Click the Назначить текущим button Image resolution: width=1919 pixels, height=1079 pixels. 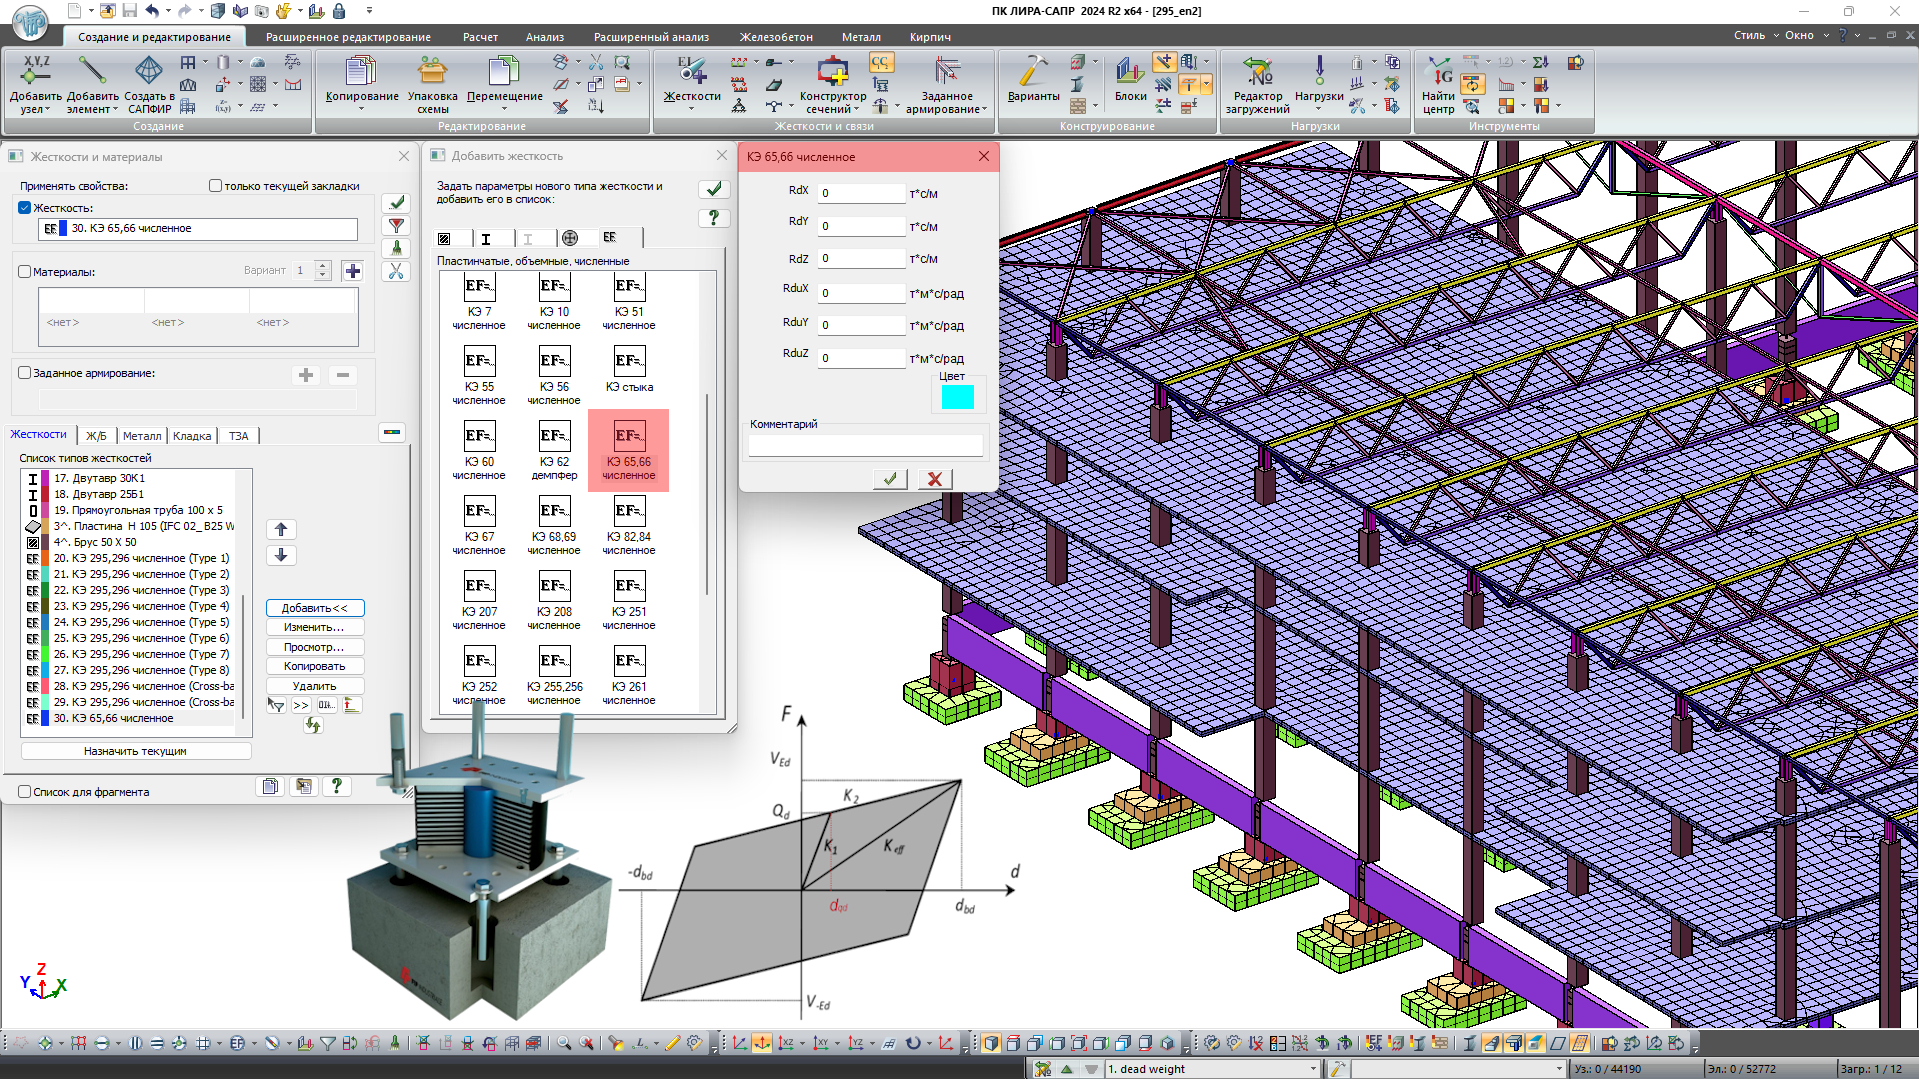click(x=136, y=751)
